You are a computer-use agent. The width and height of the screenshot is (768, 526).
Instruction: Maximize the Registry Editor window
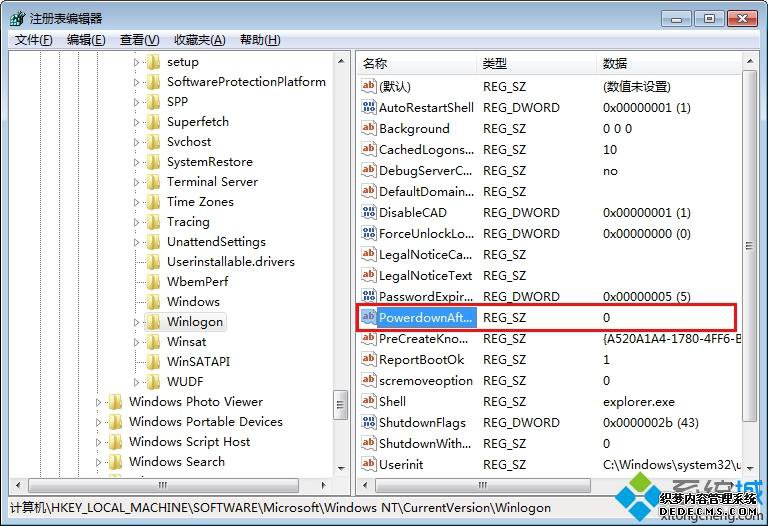pyautogui.click(x=709, y=19)
